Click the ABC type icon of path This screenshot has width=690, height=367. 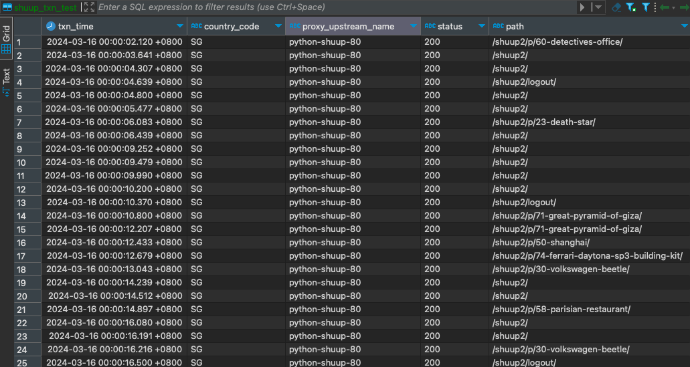[498, 26]
